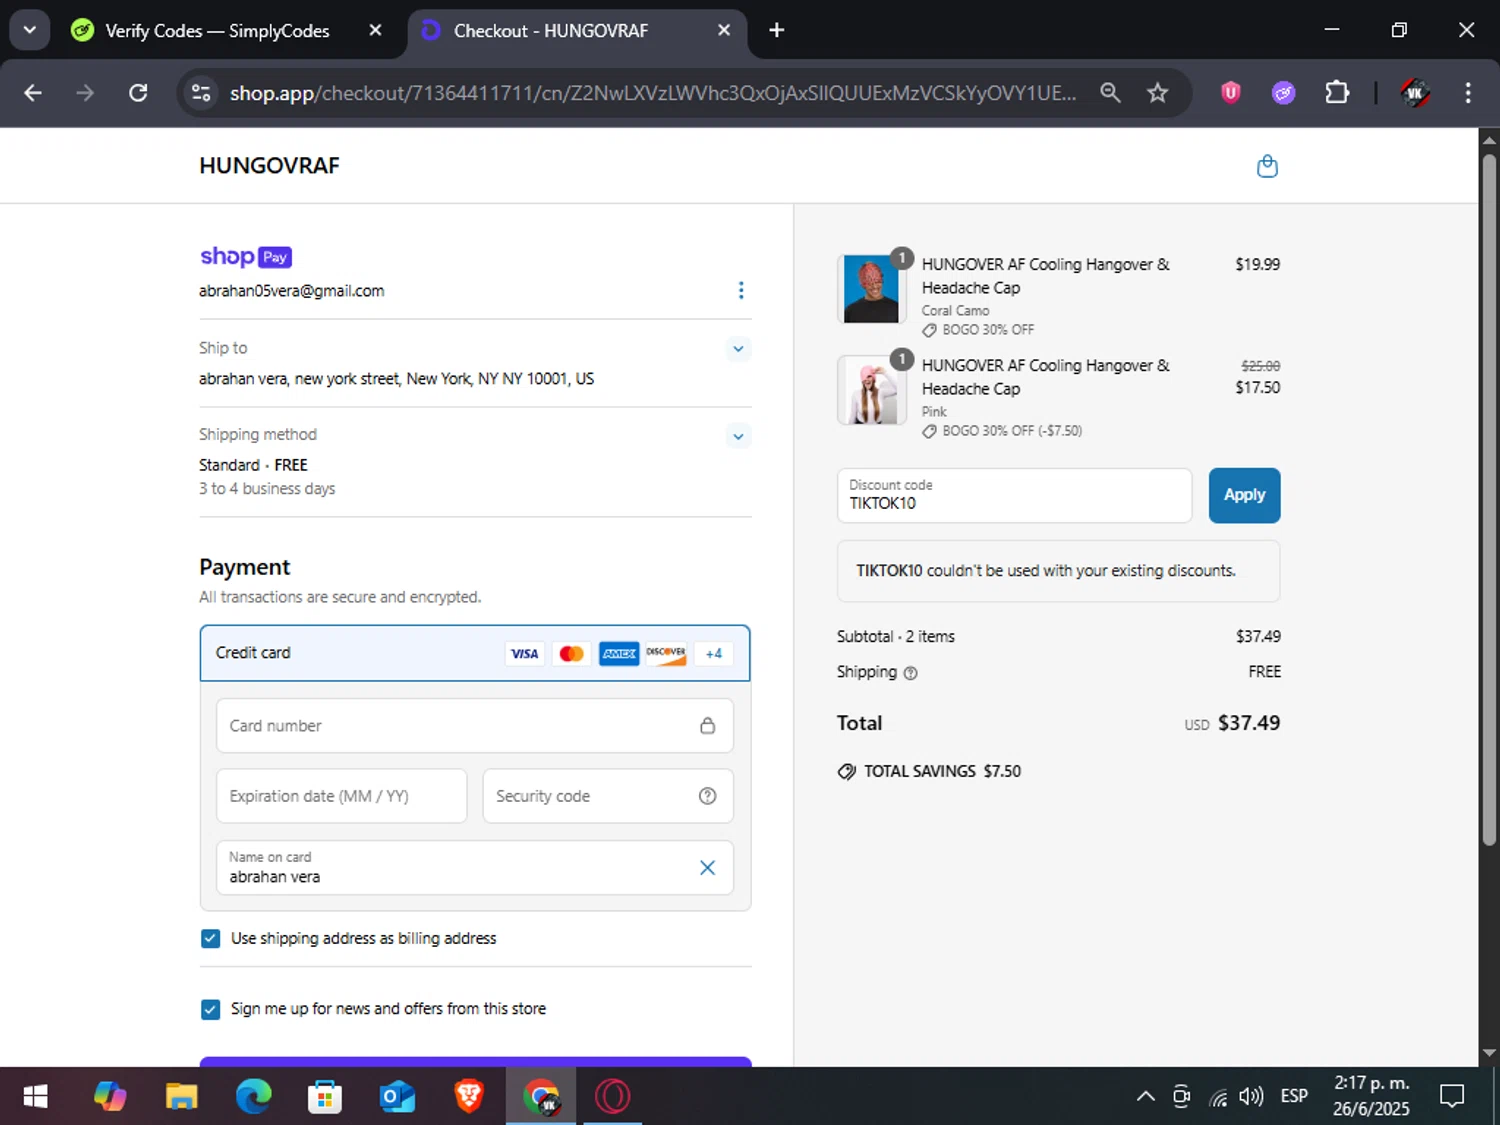Select the Checkout - HUNGOVRAF tab
The height and width of the screenshot is (1125, 1500).
click(577, 31)
